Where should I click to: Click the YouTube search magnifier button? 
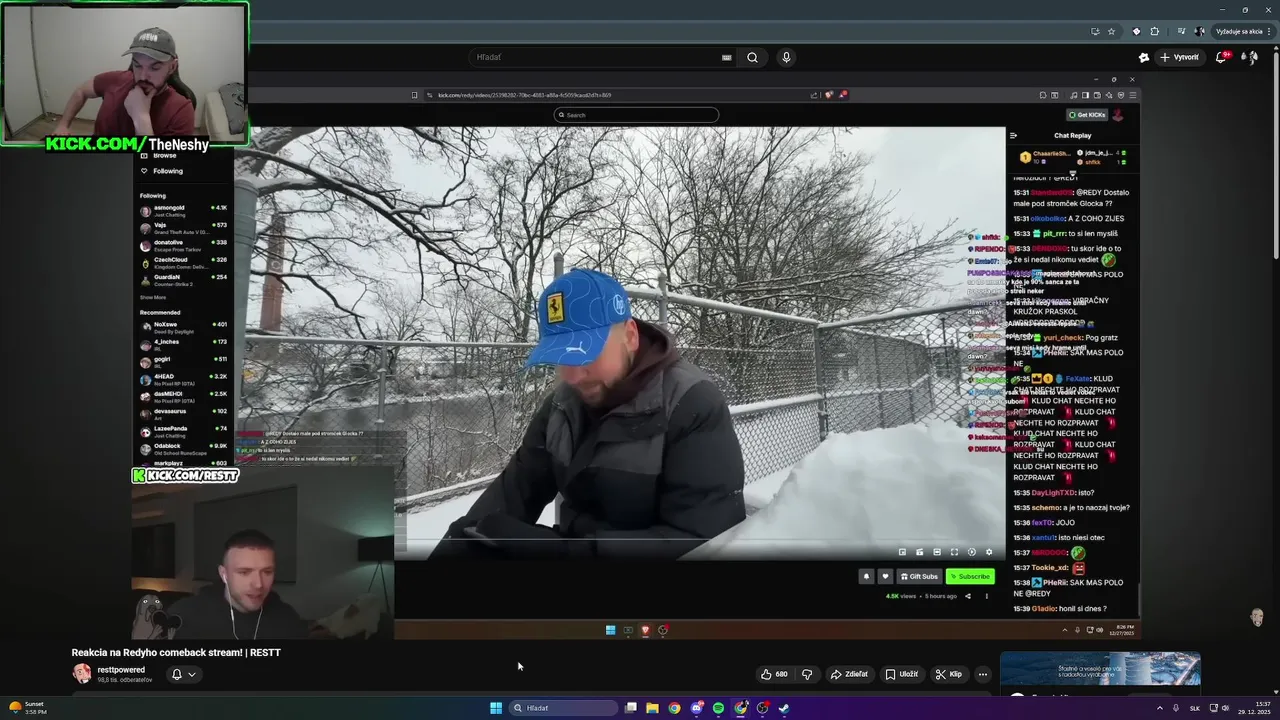(x=752, y=57)
